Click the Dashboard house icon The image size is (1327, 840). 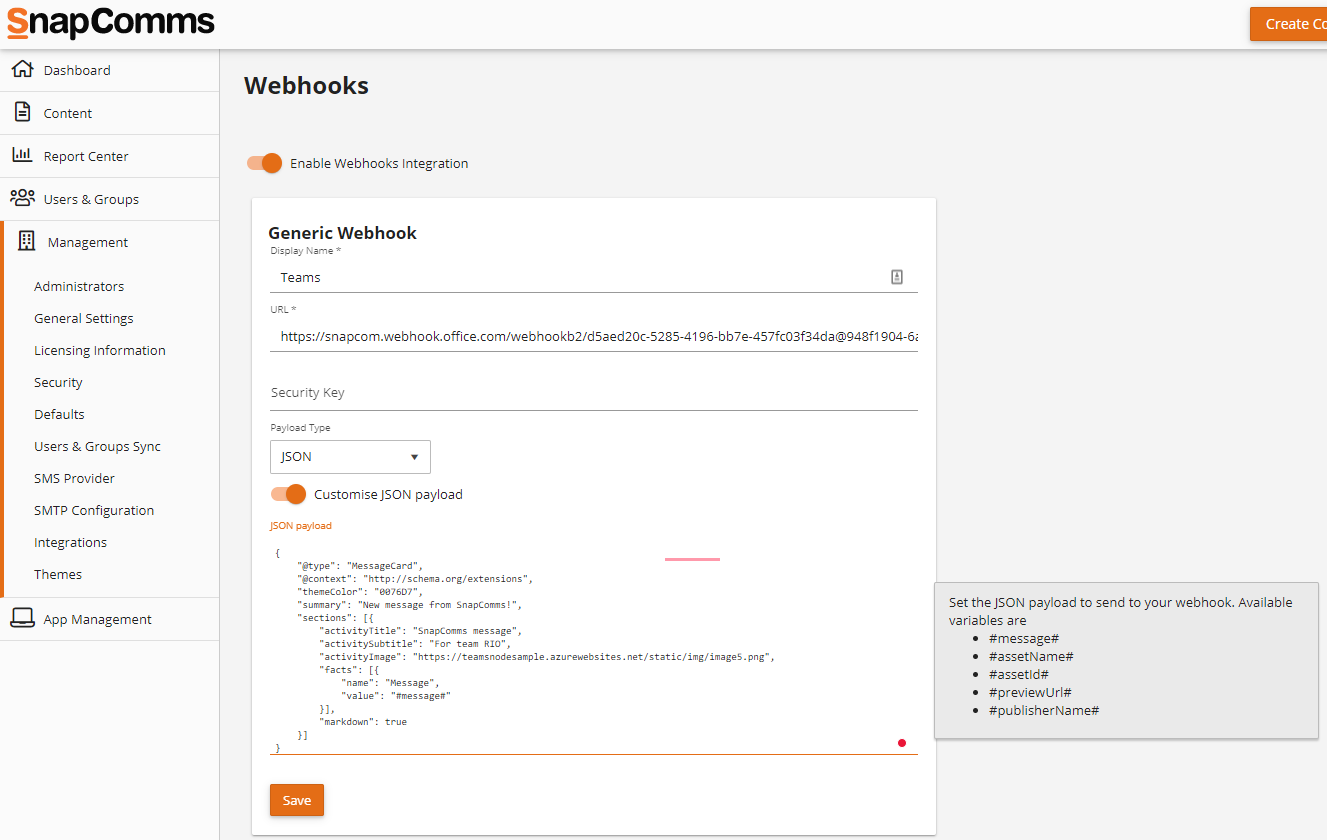click(22, 70)
